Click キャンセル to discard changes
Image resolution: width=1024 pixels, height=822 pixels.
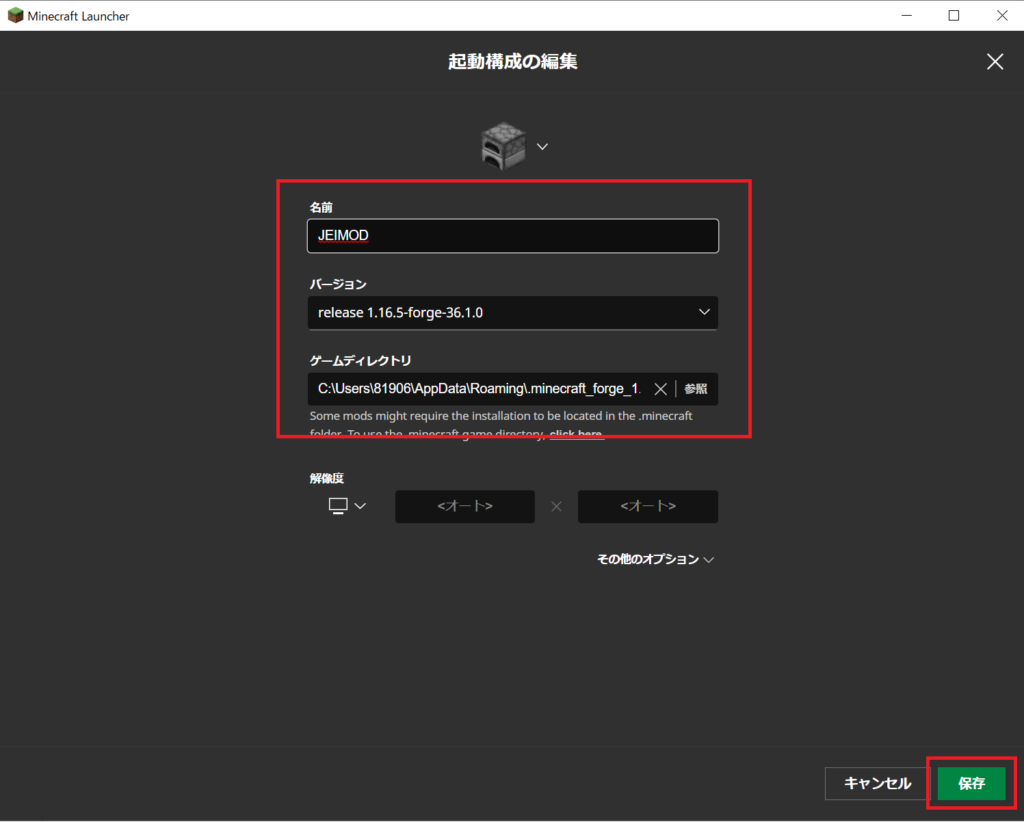coord(875,784)
